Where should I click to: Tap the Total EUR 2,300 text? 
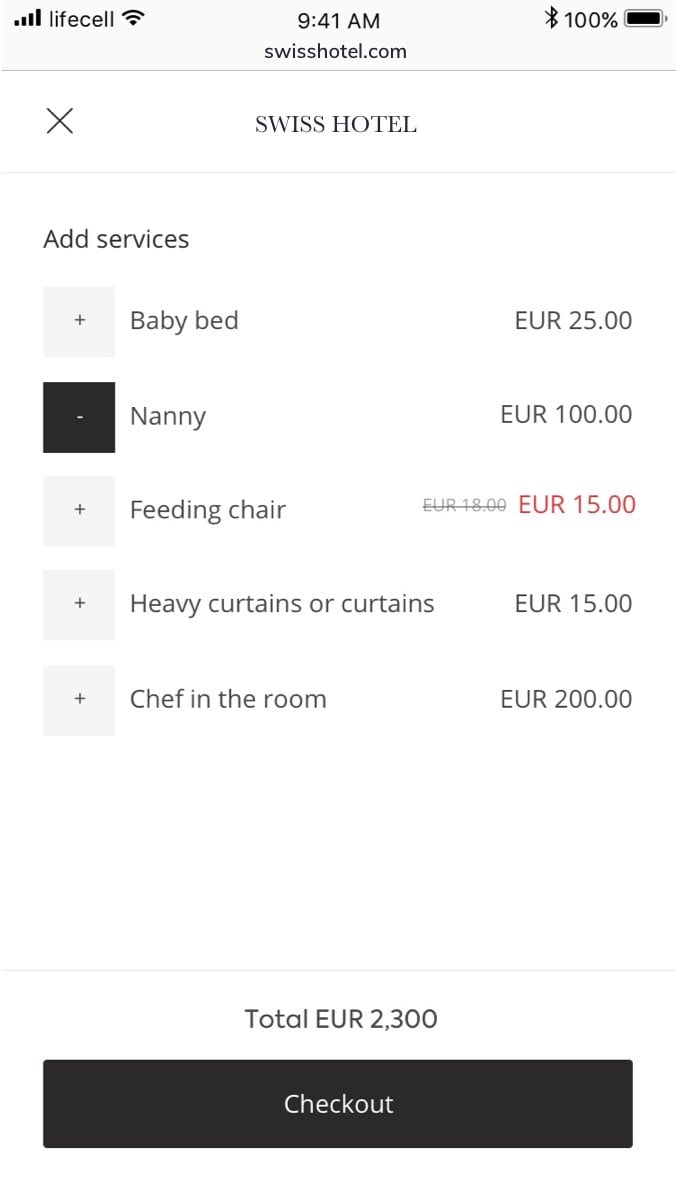click(x=341, y=1019)
